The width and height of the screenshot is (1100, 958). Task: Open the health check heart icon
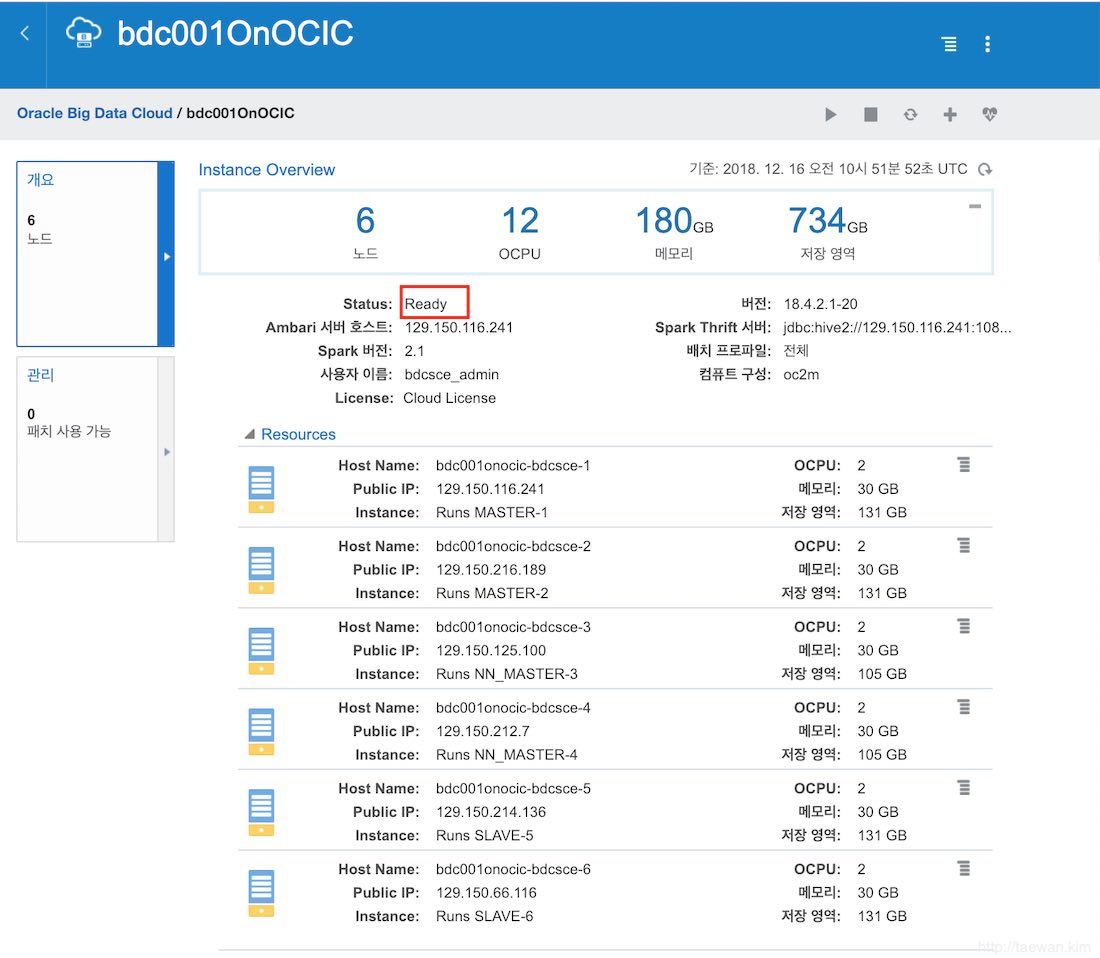(x=989, y=114)
